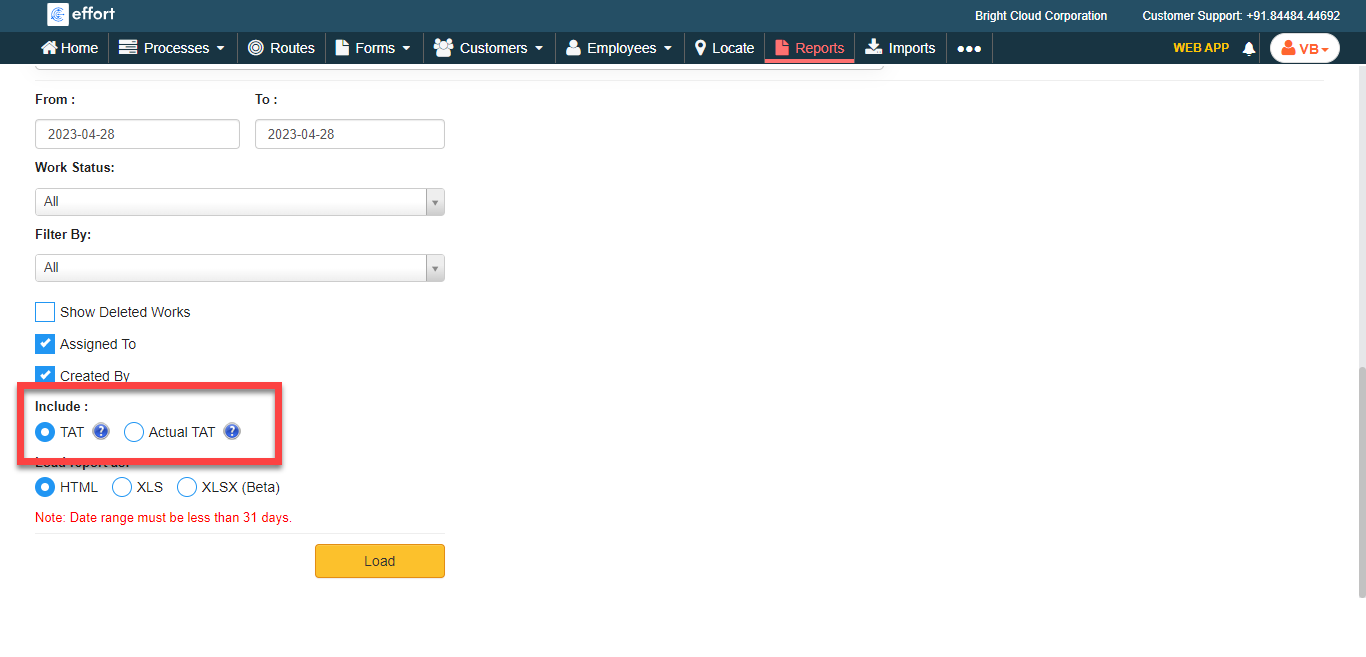Click the From date input field
Screen dimensions: 1366x657
pos(137,134)
